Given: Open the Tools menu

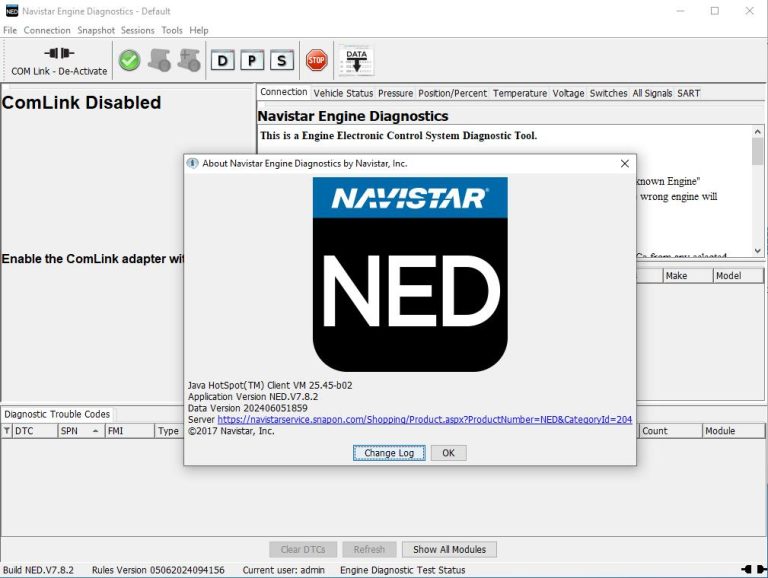Looking at the screenshot, I should coord(172,30).
